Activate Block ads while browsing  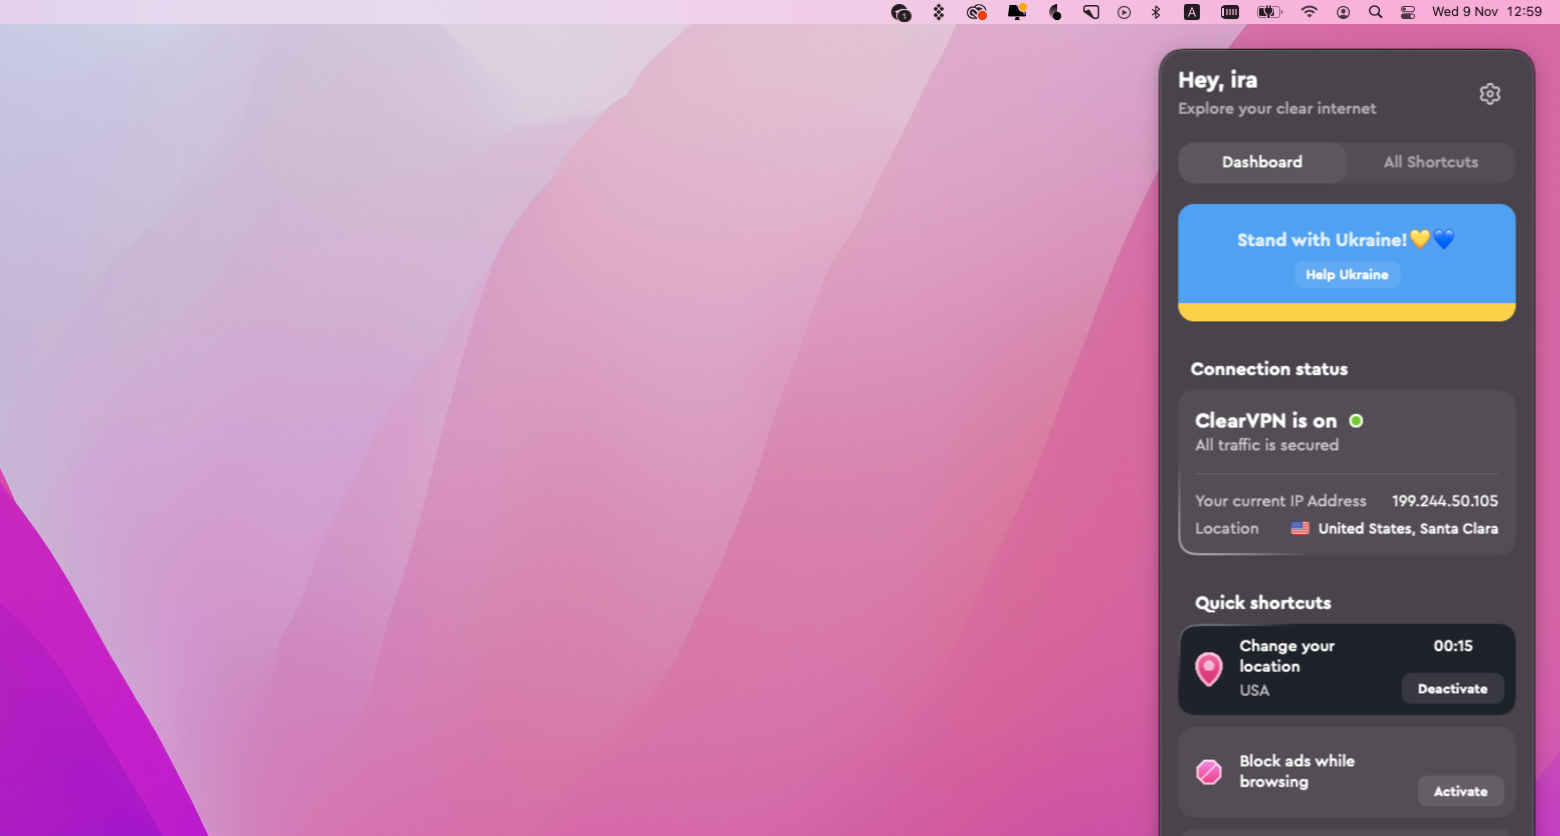(1460, 791)
